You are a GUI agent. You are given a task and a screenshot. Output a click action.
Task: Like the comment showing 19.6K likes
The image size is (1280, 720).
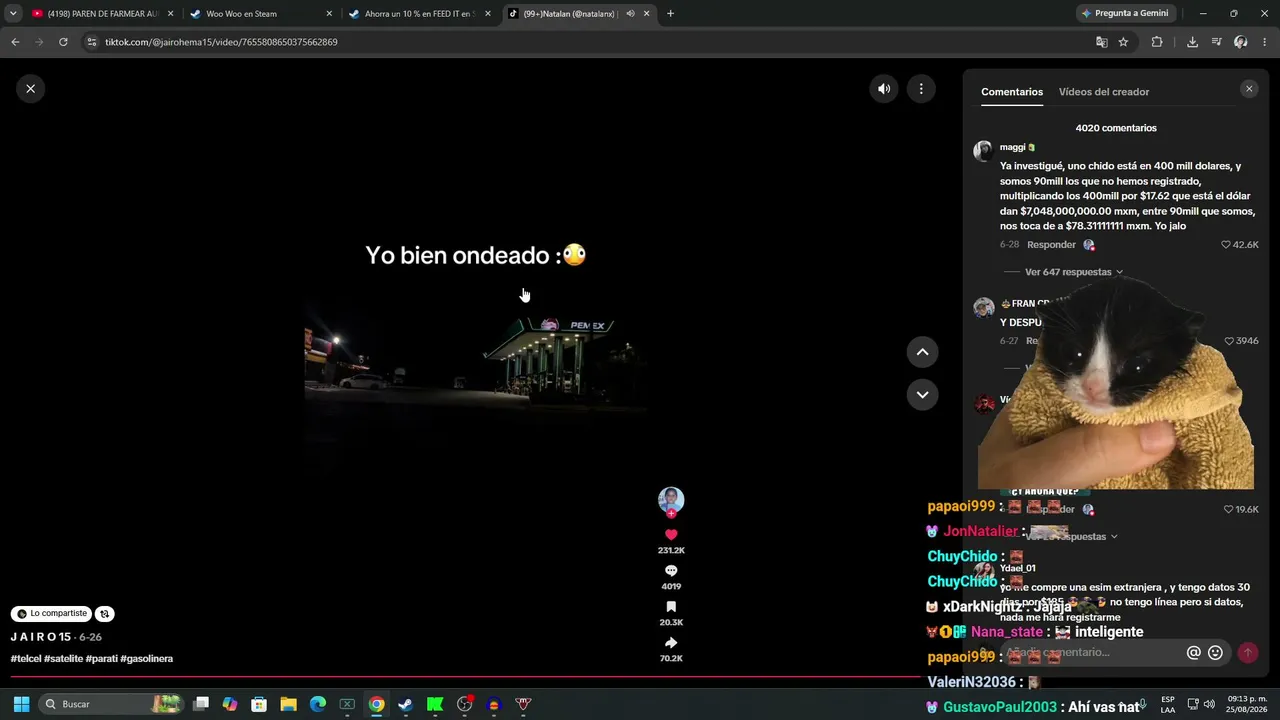coord(1229,510)
